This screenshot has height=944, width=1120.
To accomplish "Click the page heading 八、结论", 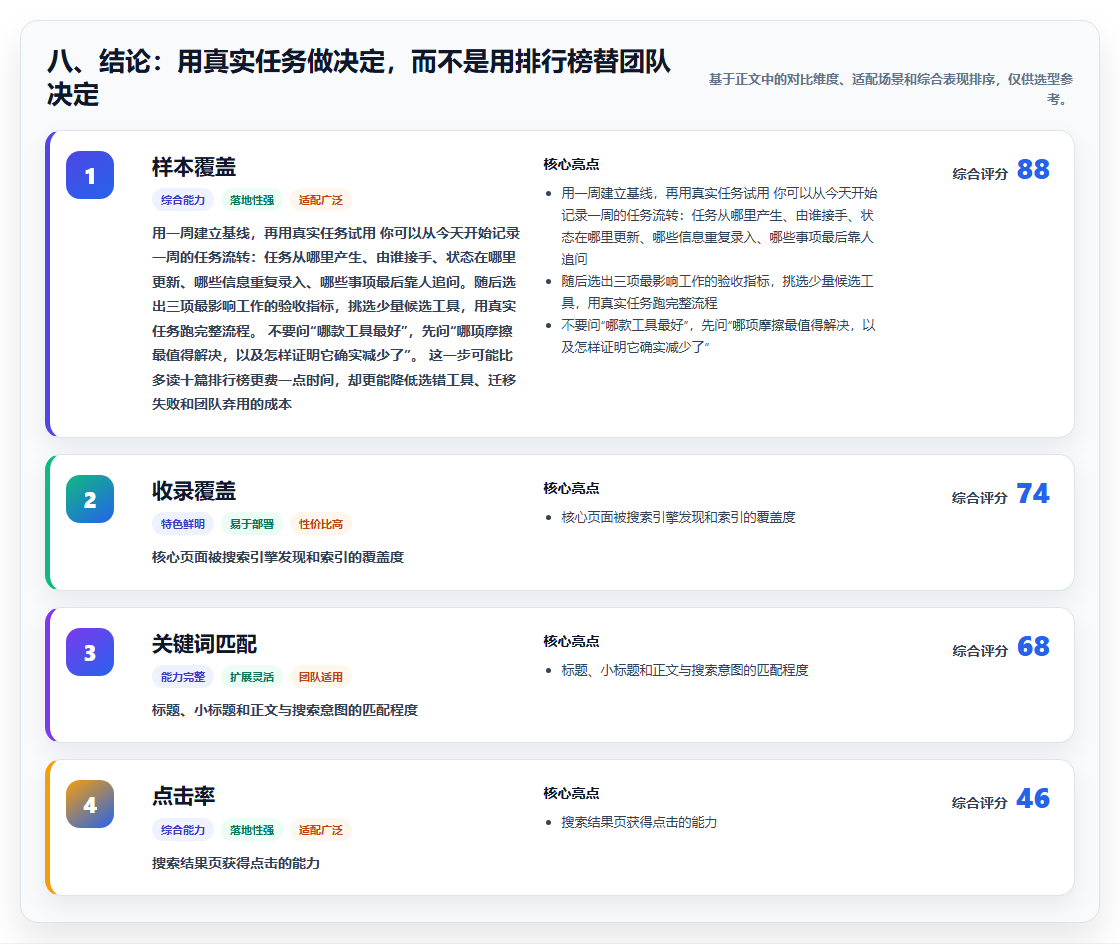I will pyautogui.click(x=359, y=78).
